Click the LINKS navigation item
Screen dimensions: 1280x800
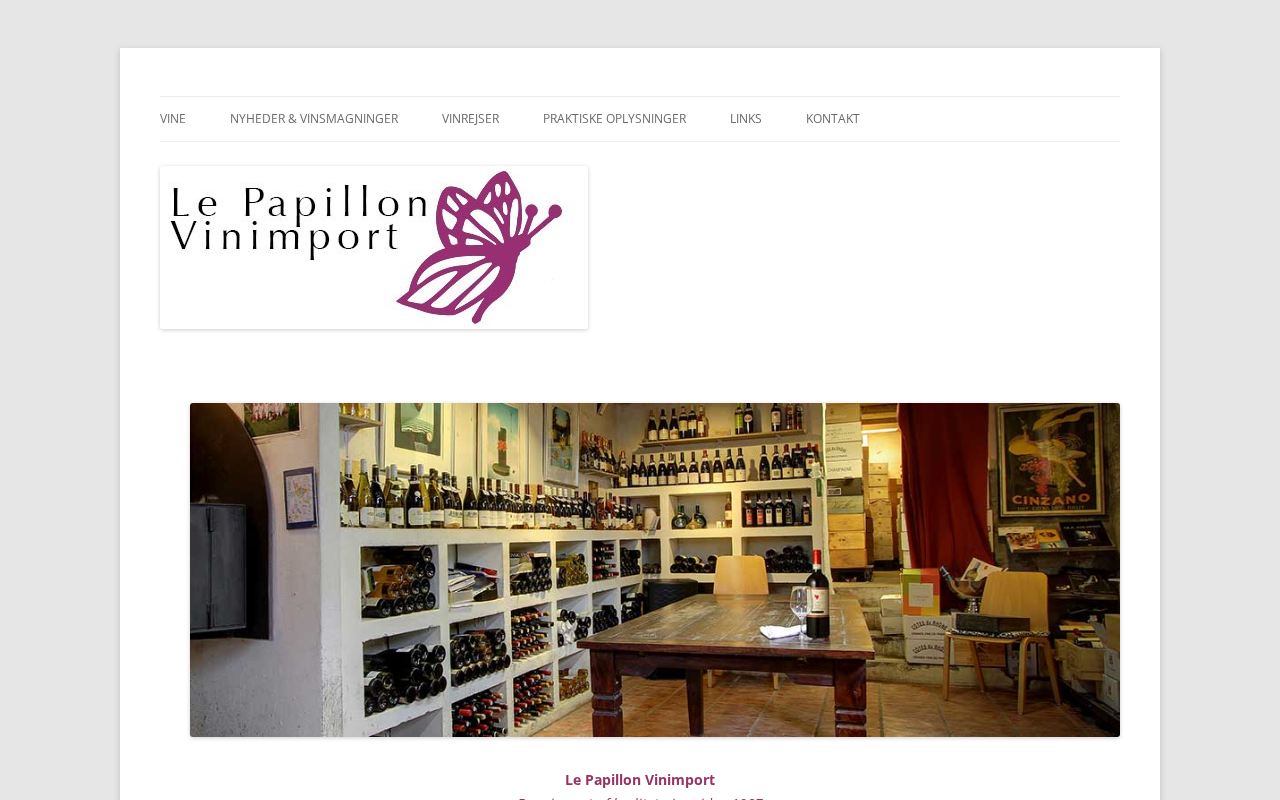(x=746, y=119)
